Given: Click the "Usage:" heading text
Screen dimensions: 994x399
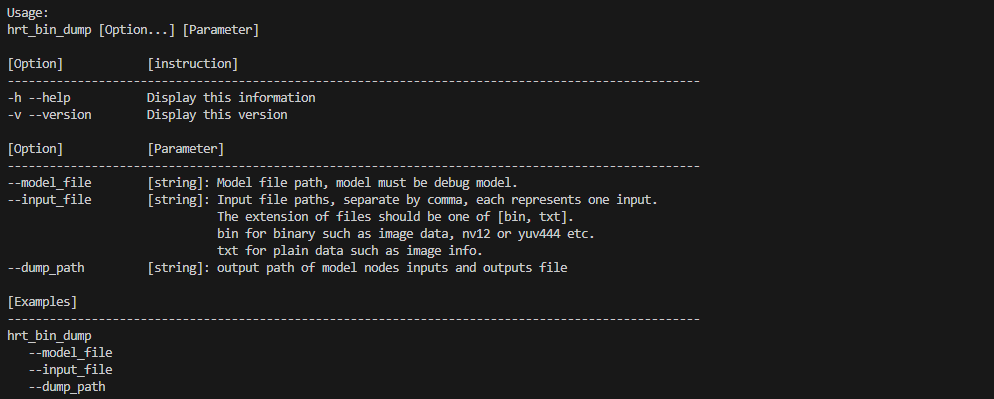Looking at the screenshot, I should (28, 13).
